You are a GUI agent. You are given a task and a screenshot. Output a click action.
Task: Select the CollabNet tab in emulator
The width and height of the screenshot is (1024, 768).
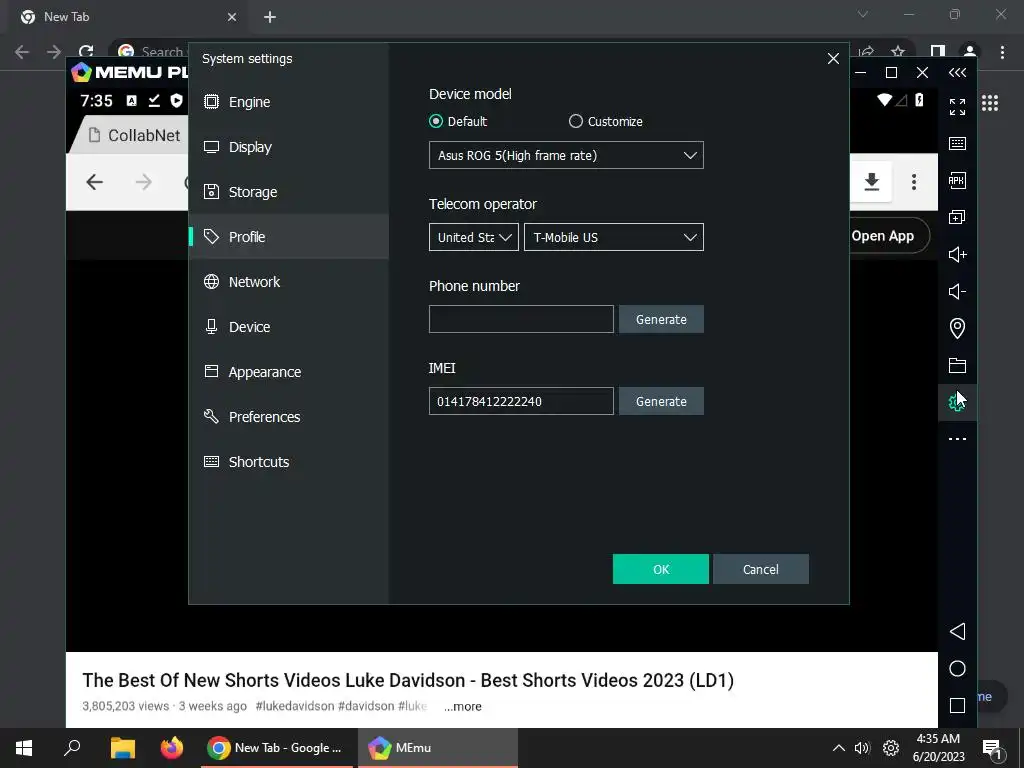134,135
